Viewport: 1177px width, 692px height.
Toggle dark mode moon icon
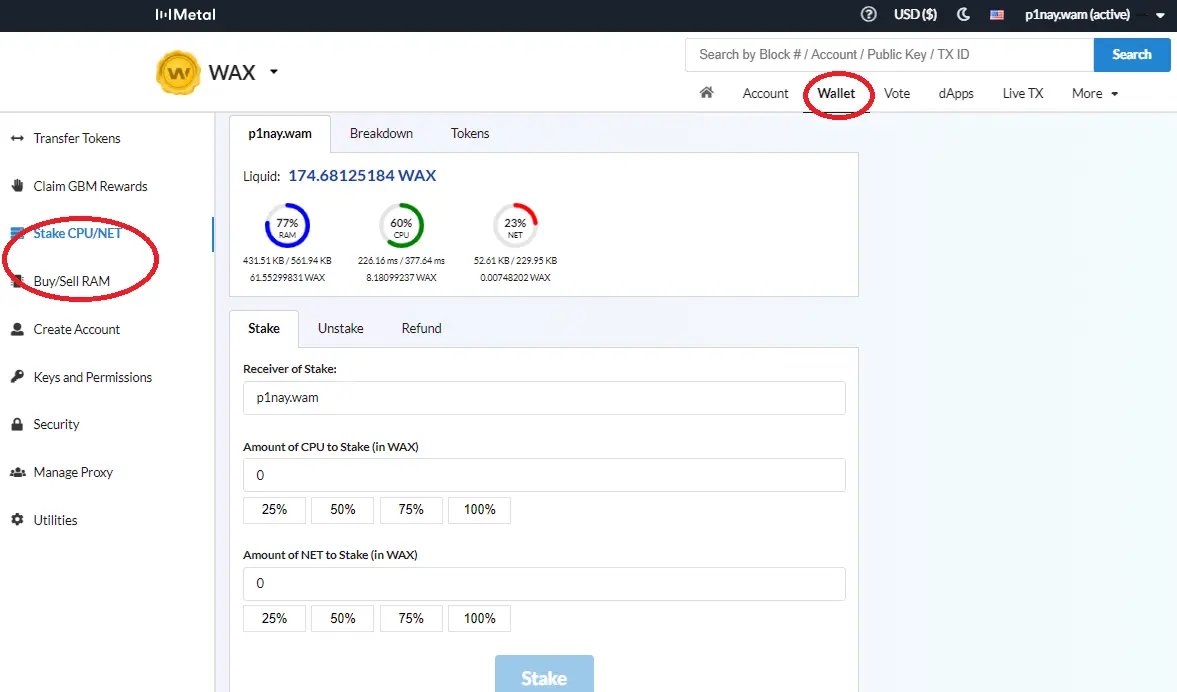(963, 14)
